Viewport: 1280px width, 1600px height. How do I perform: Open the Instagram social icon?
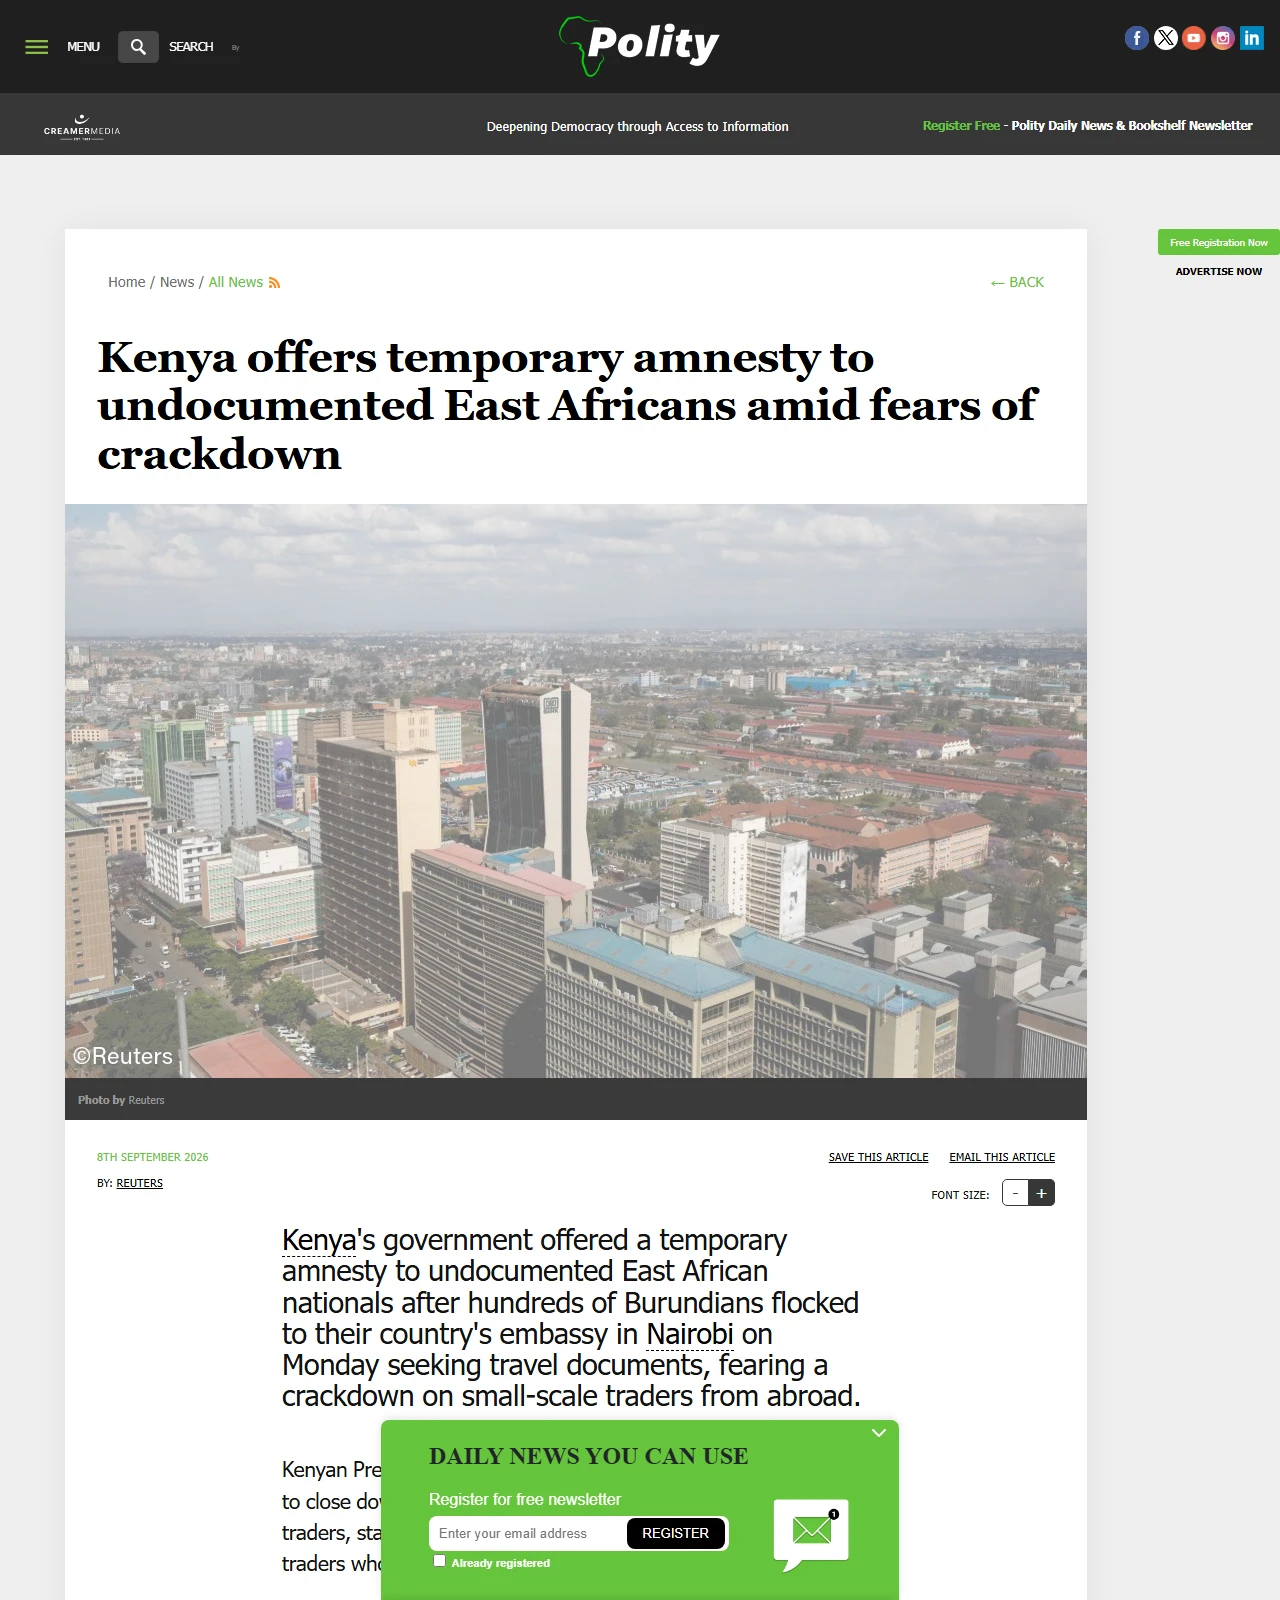coord(1223,38)
